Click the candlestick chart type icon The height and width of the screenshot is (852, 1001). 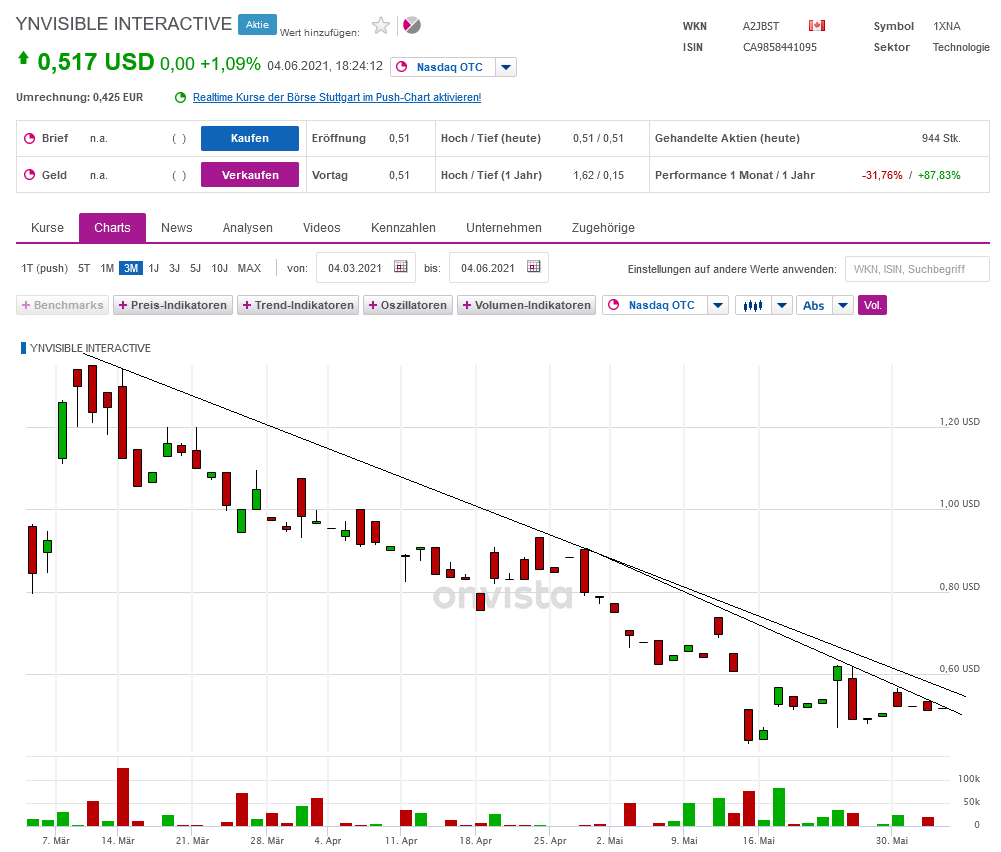coord(753,306)
